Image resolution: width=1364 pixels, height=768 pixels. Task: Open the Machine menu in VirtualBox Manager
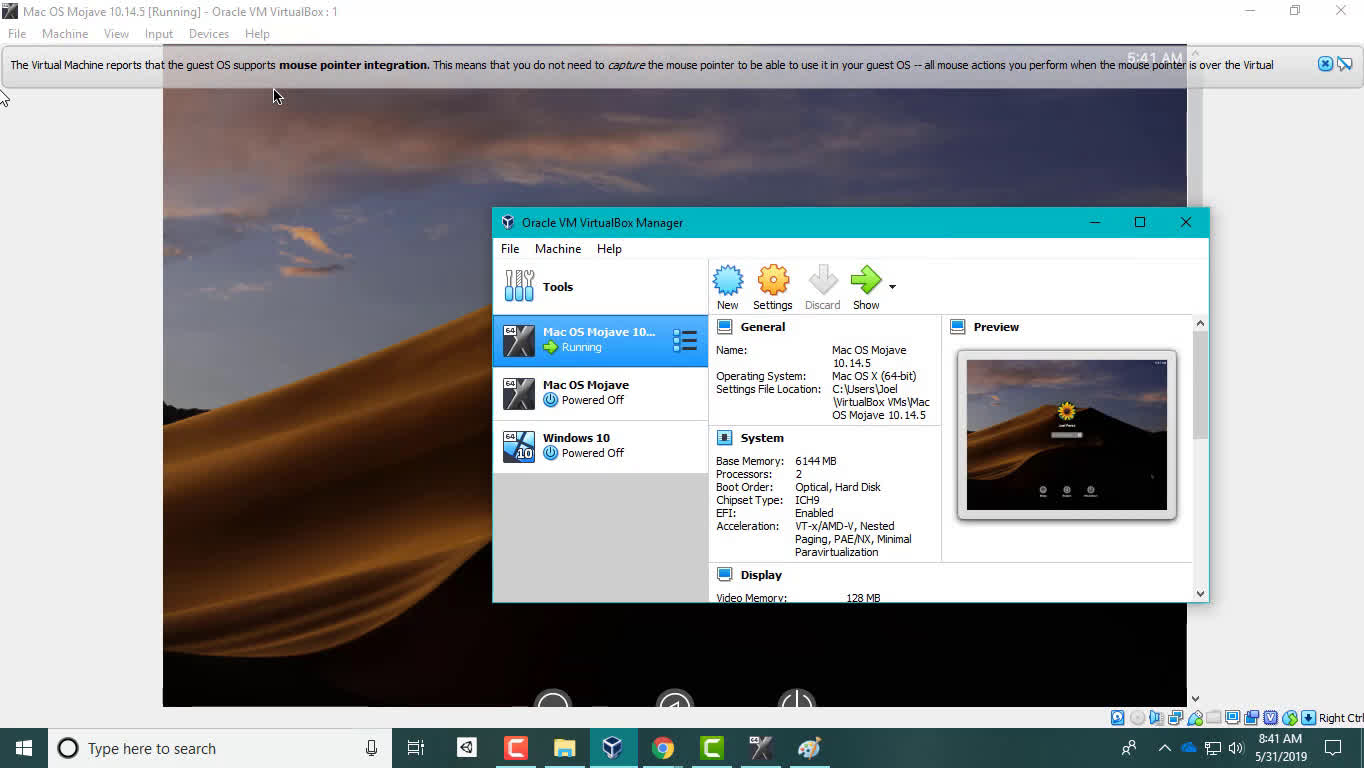[558, 249]
